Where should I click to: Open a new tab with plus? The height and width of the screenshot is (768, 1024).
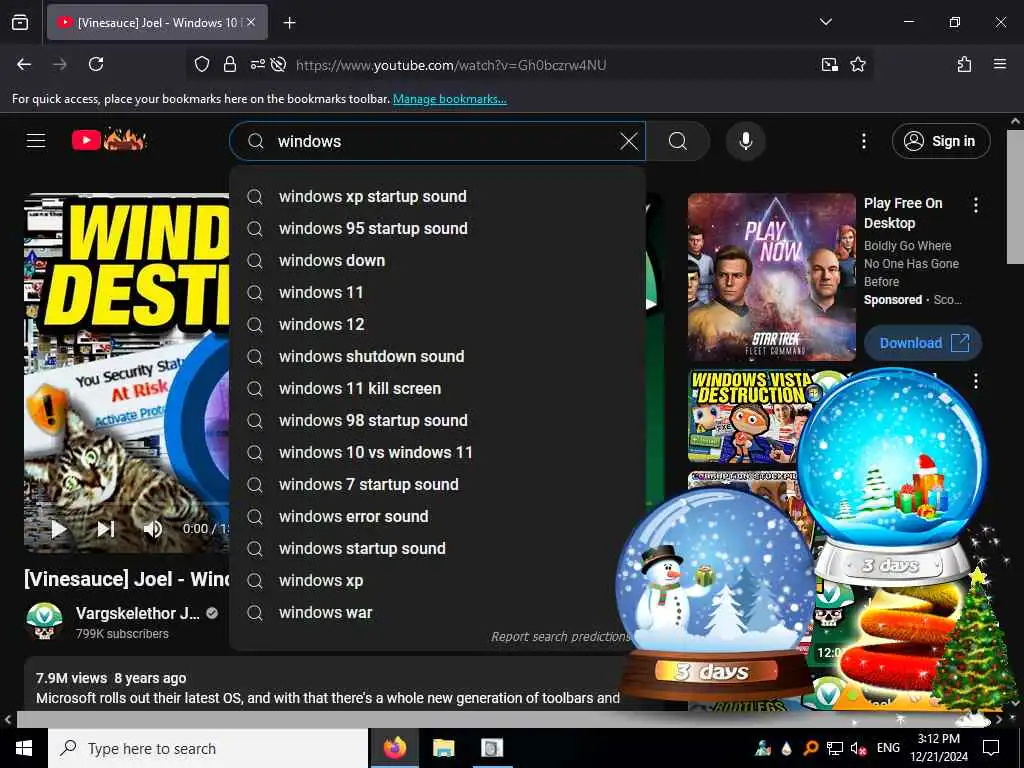point(289,23)
